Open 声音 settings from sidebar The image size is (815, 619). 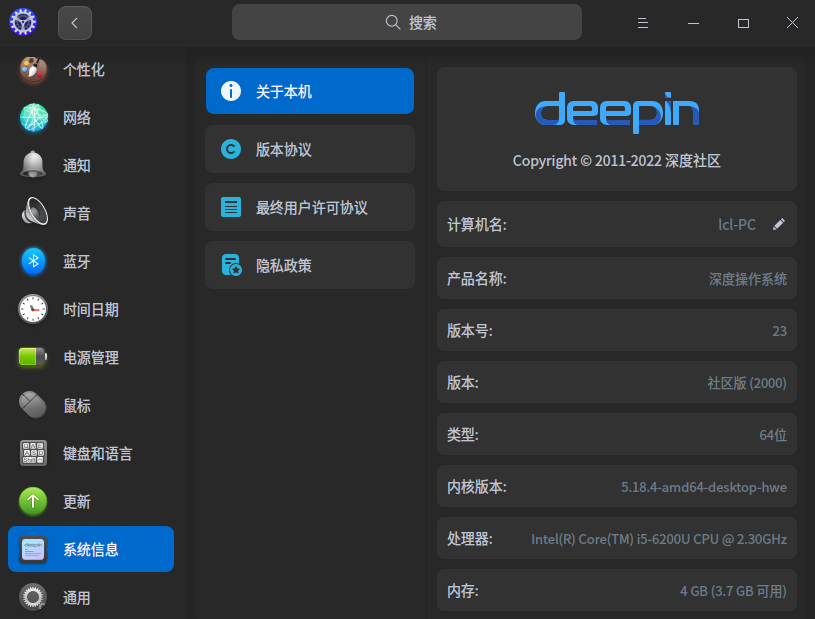pos(33,213)
